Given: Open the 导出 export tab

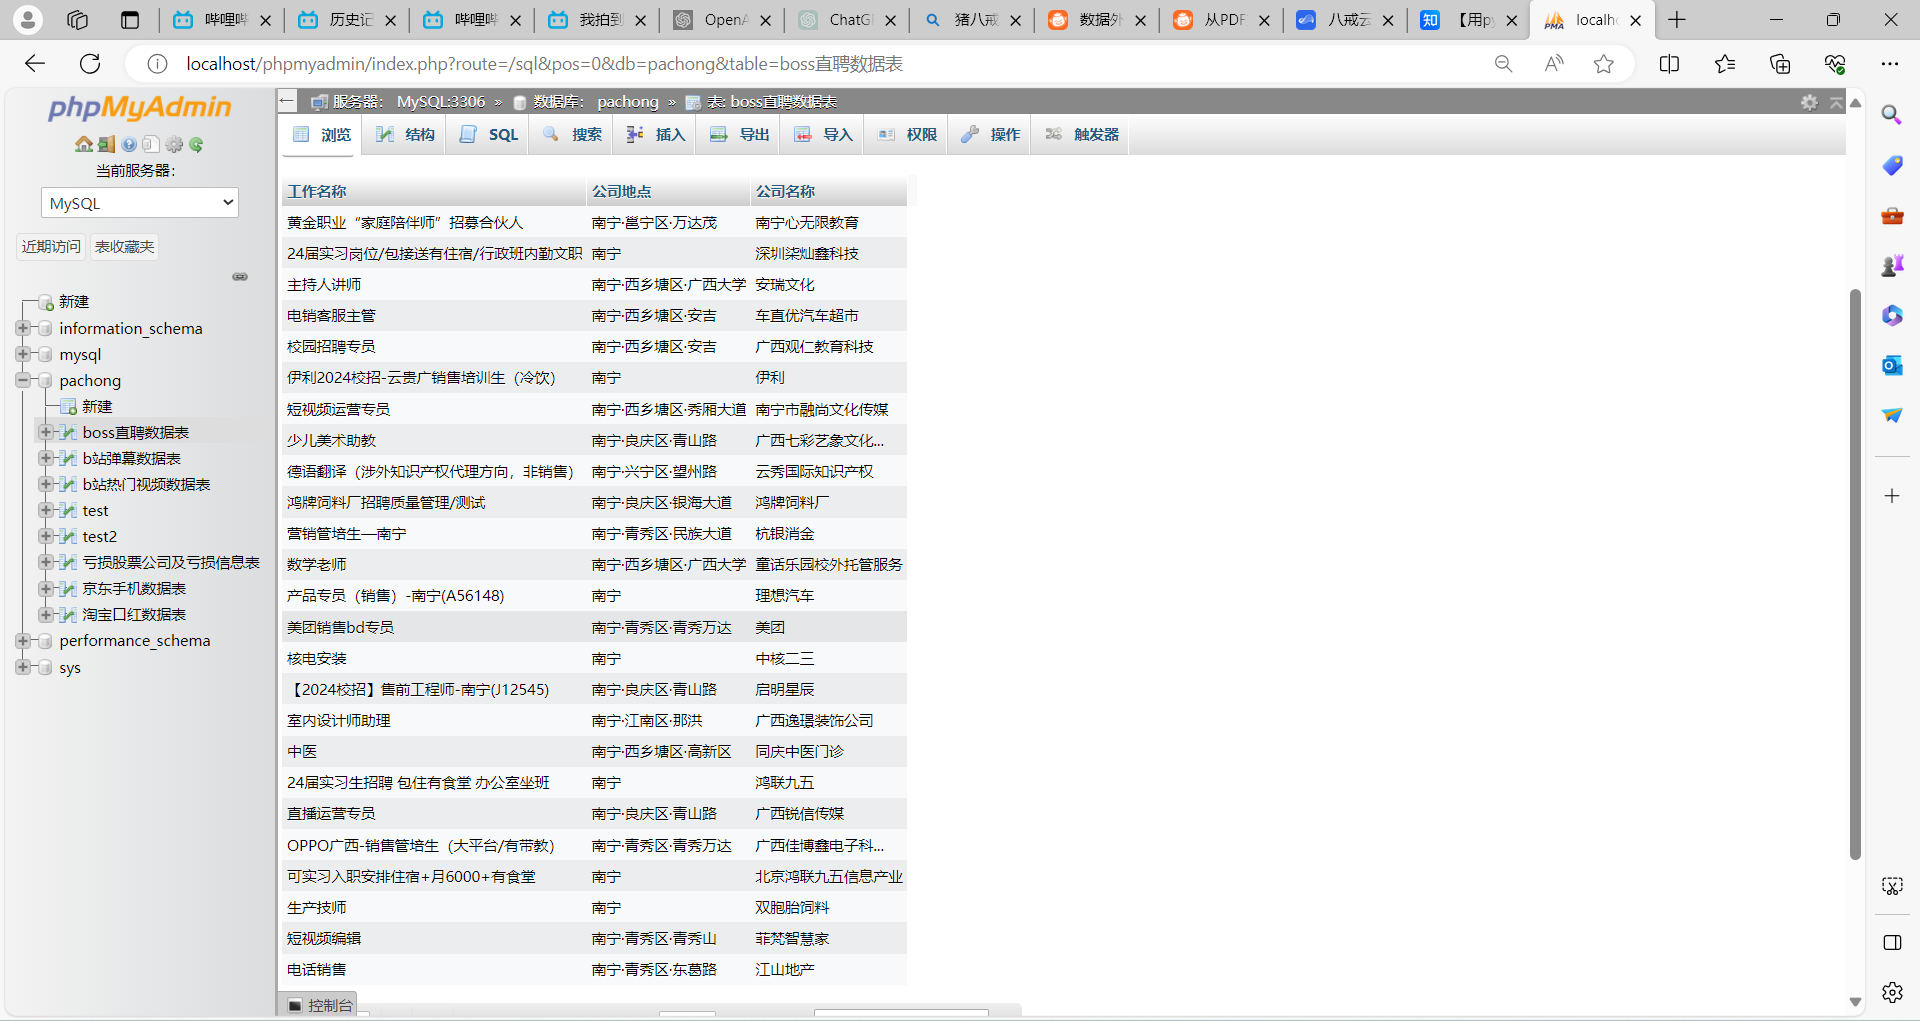Looking at the screenshot, I should click(x=740, y=135).
